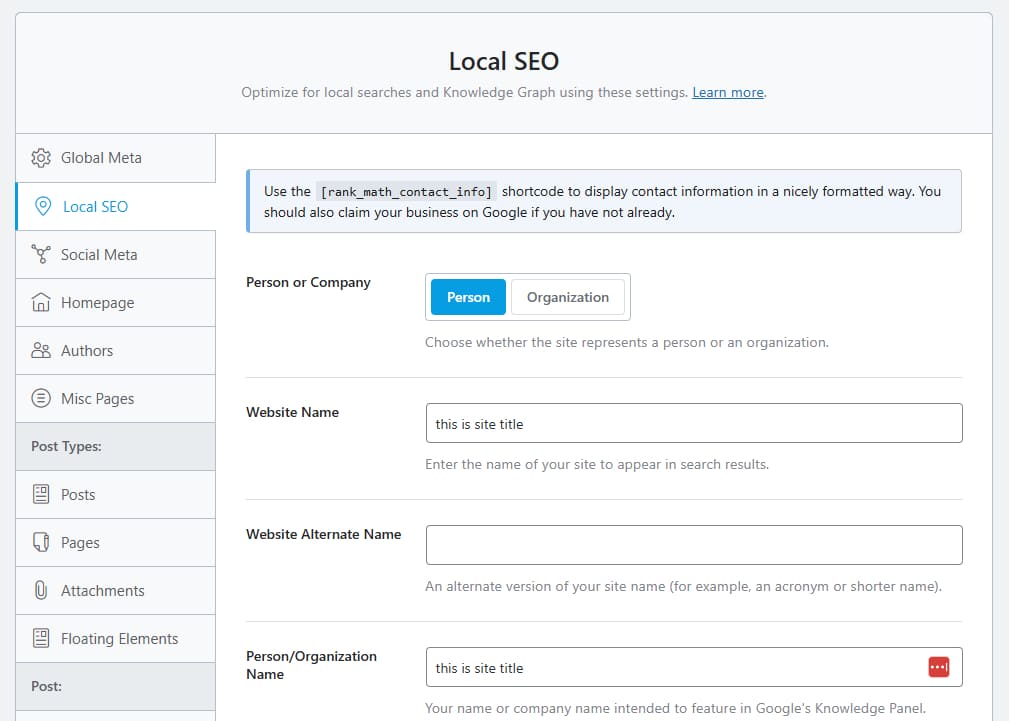Screen dimensions: 1009x721
Task: Click inside the Website Alternate Name field
Action: tap(694, 545)
